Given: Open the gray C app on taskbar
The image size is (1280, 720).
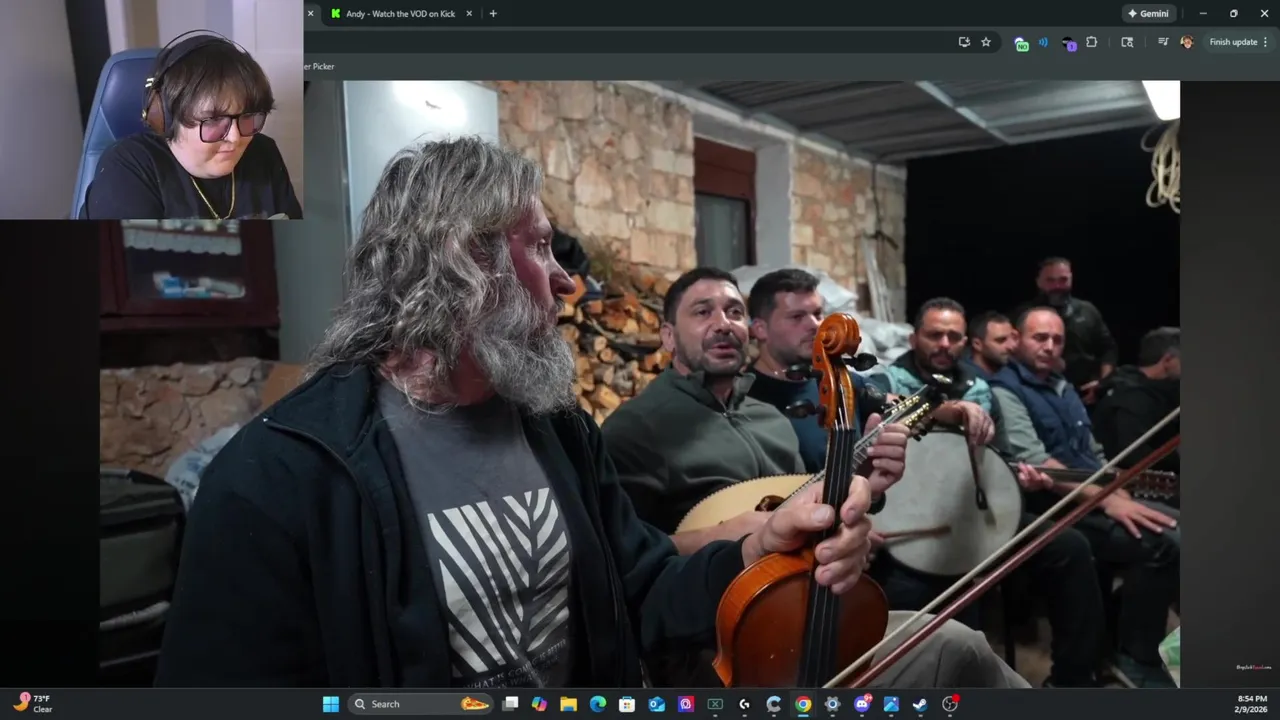Looking at the screenshot, I should [x=773, y=704].
